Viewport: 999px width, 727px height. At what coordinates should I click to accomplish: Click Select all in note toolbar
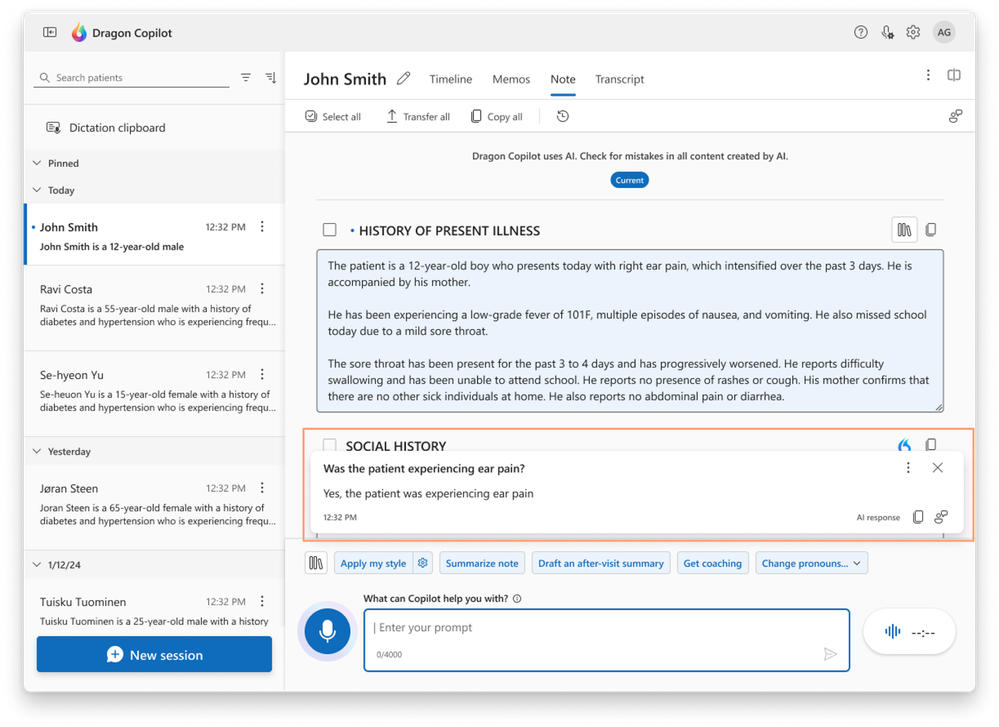333,116
